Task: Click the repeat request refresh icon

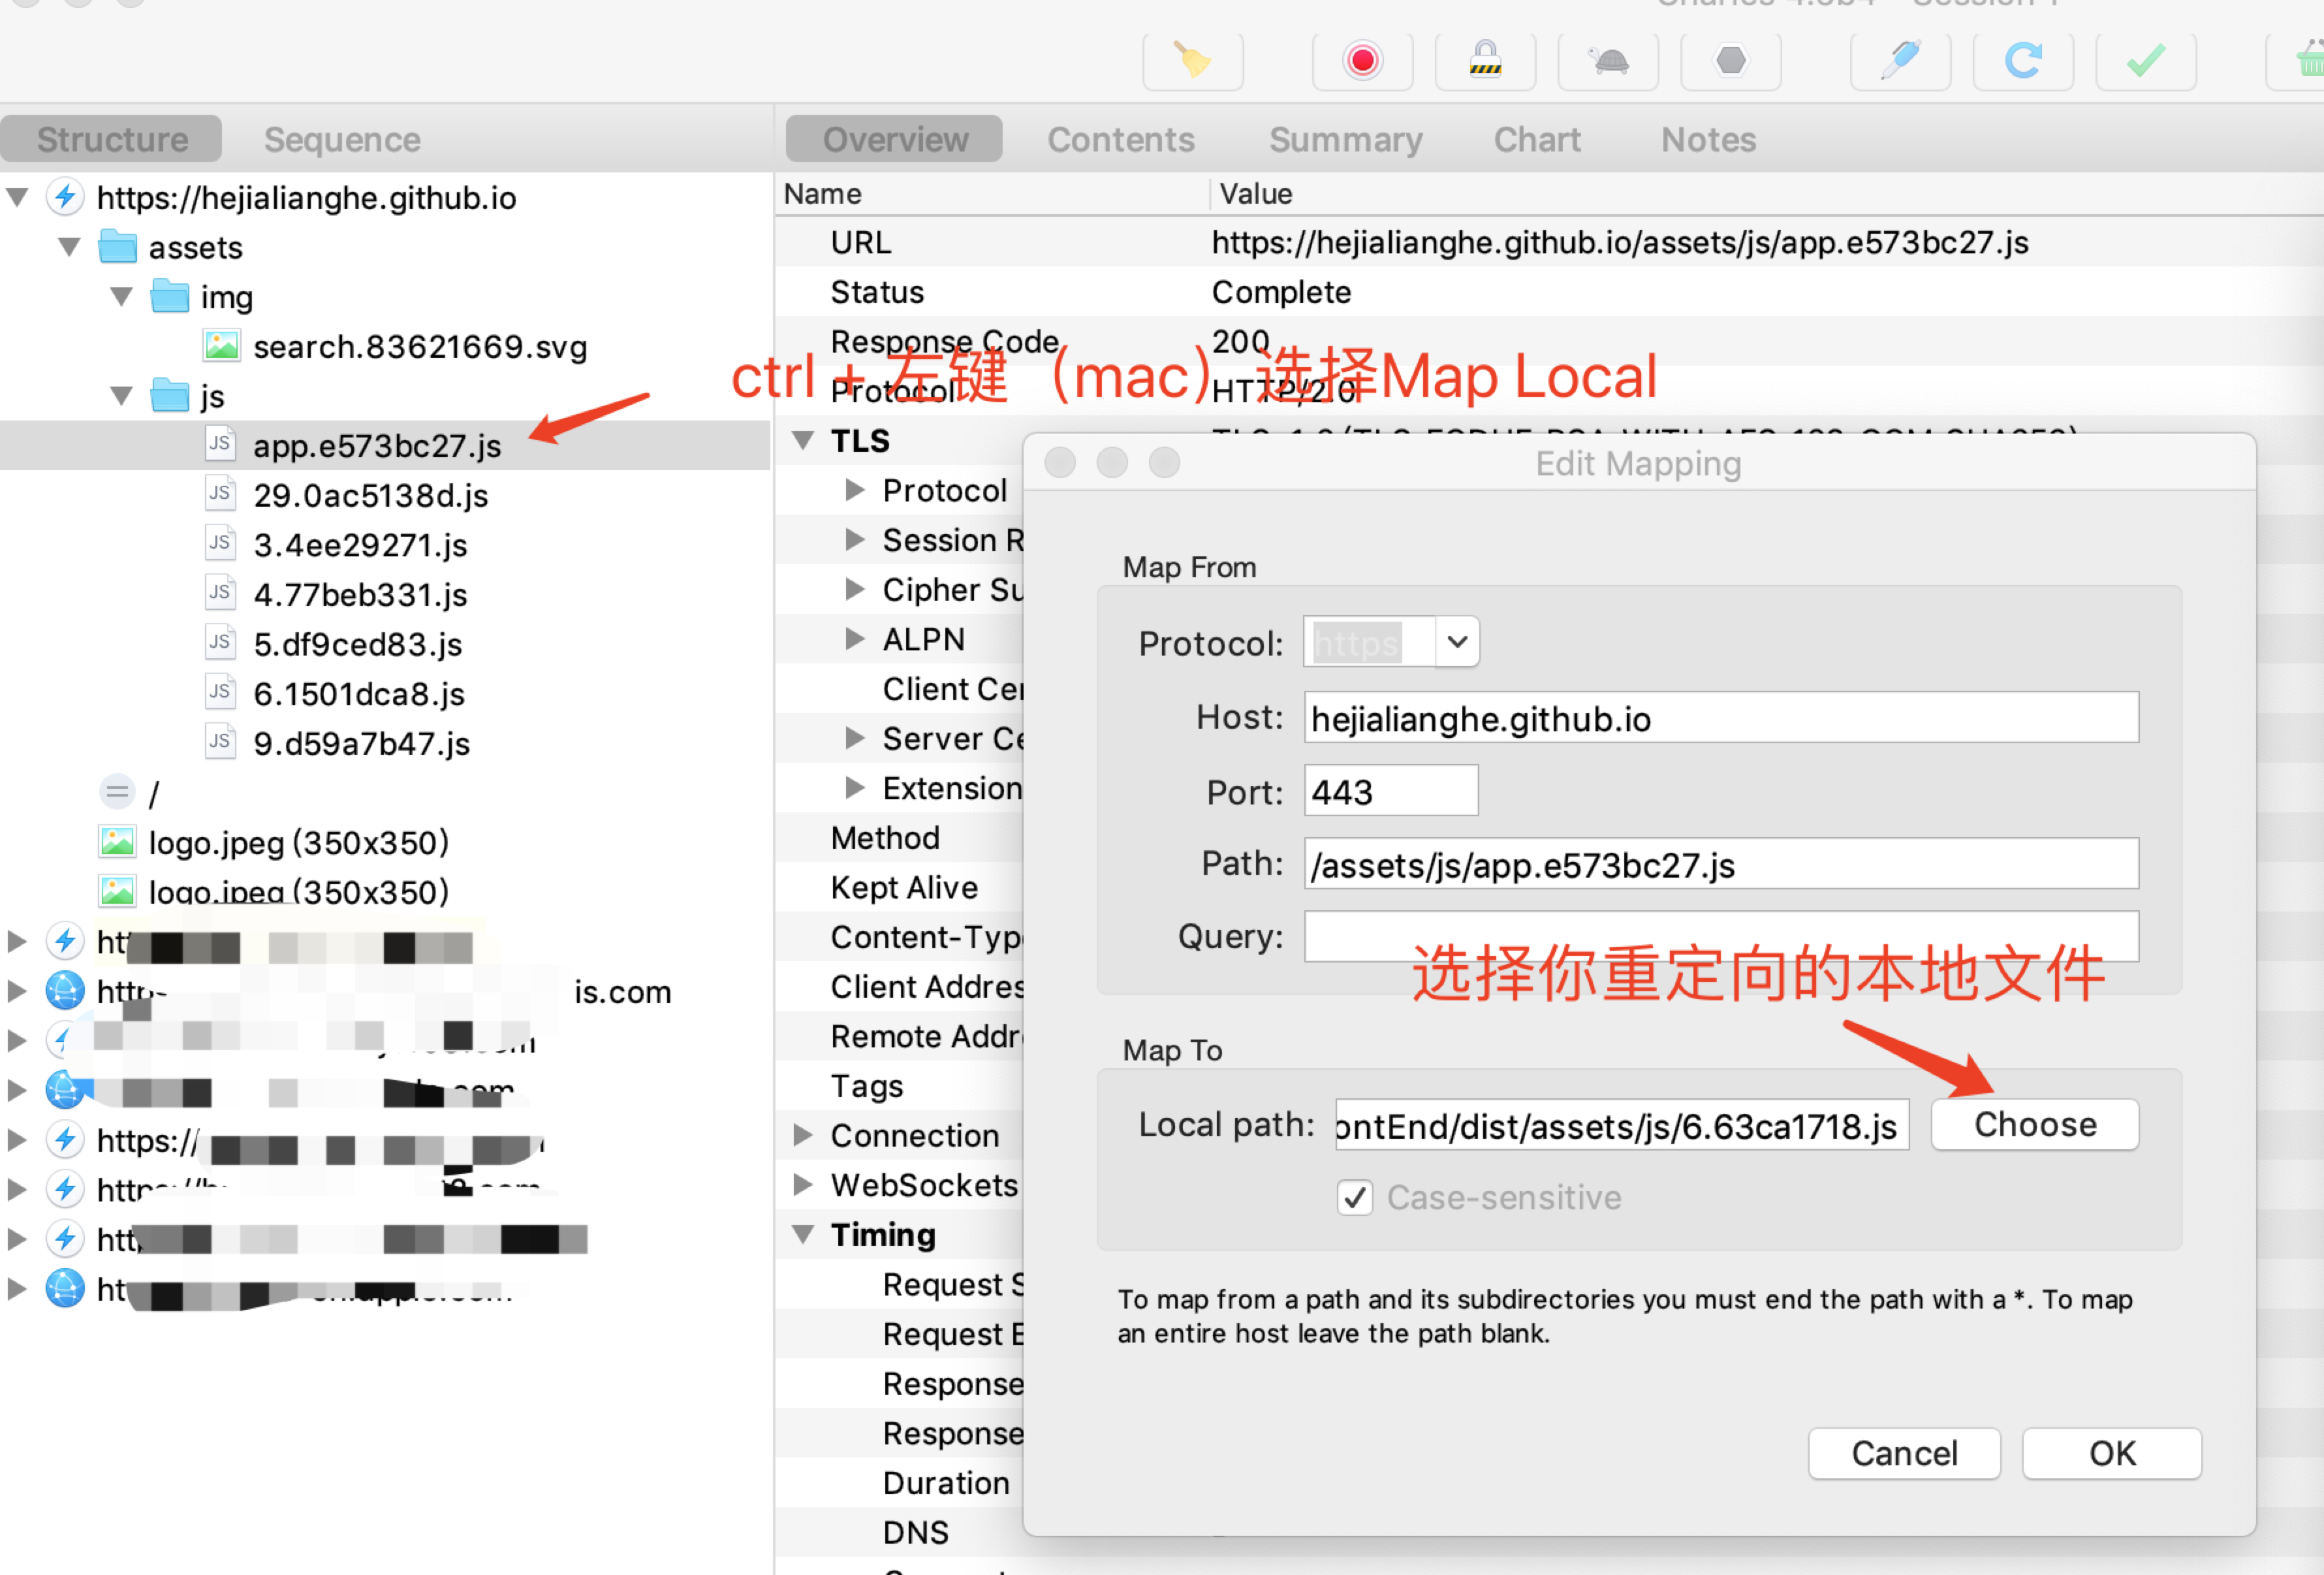Action: 2022,61
